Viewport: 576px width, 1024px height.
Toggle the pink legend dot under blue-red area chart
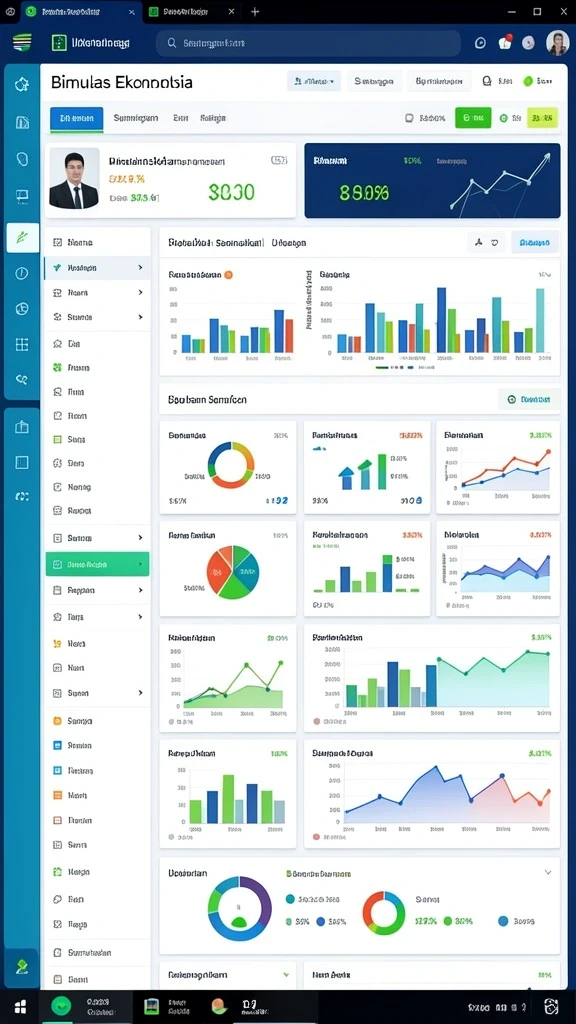tap(317, 837)
